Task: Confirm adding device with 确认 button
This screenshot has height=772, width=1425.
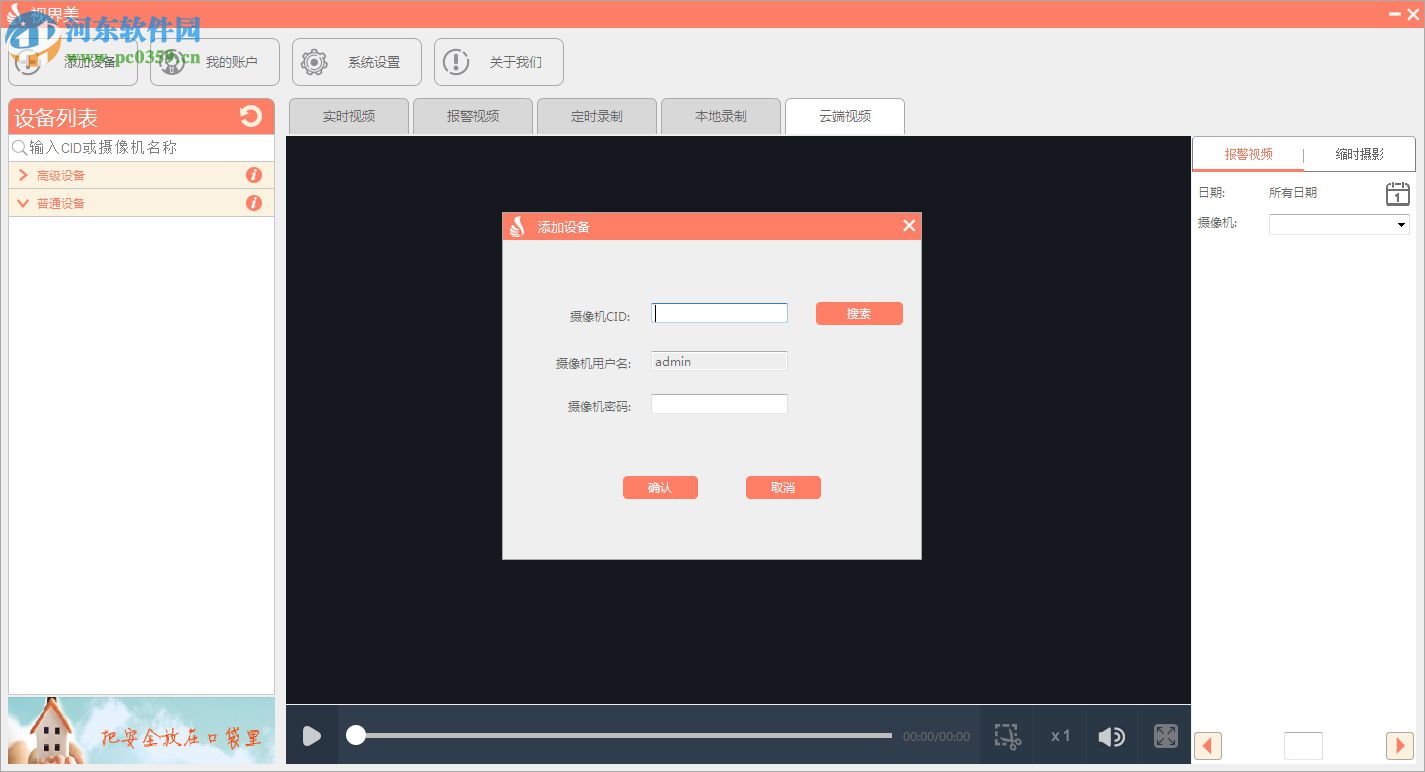Action: (x=660, y=487)
